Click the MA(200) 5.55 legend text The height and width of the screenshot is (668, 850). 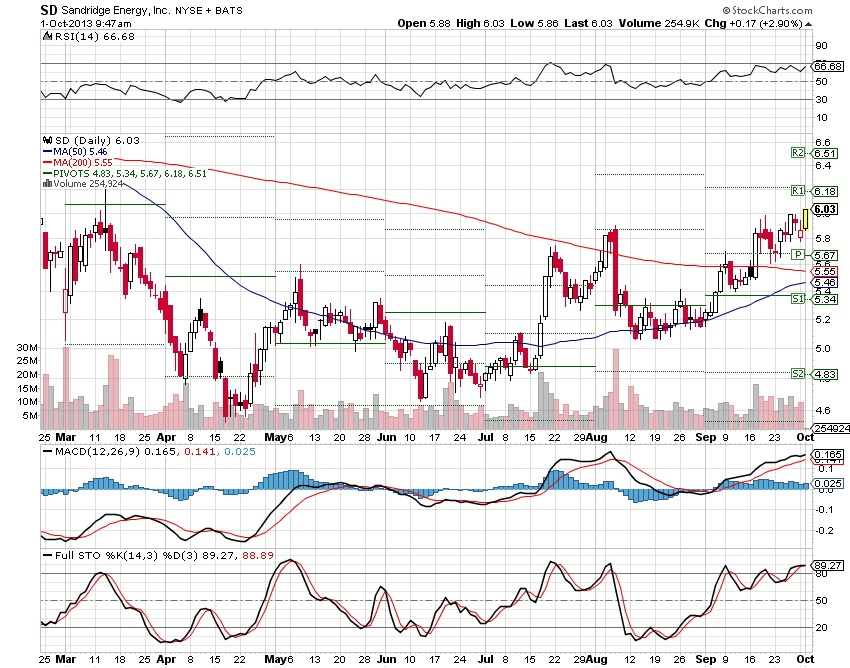pos(83,163)
